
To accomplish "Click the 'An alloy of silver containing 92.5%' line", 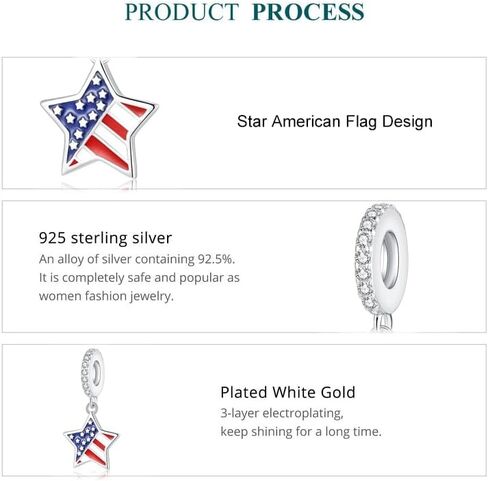I will [137, 259].
